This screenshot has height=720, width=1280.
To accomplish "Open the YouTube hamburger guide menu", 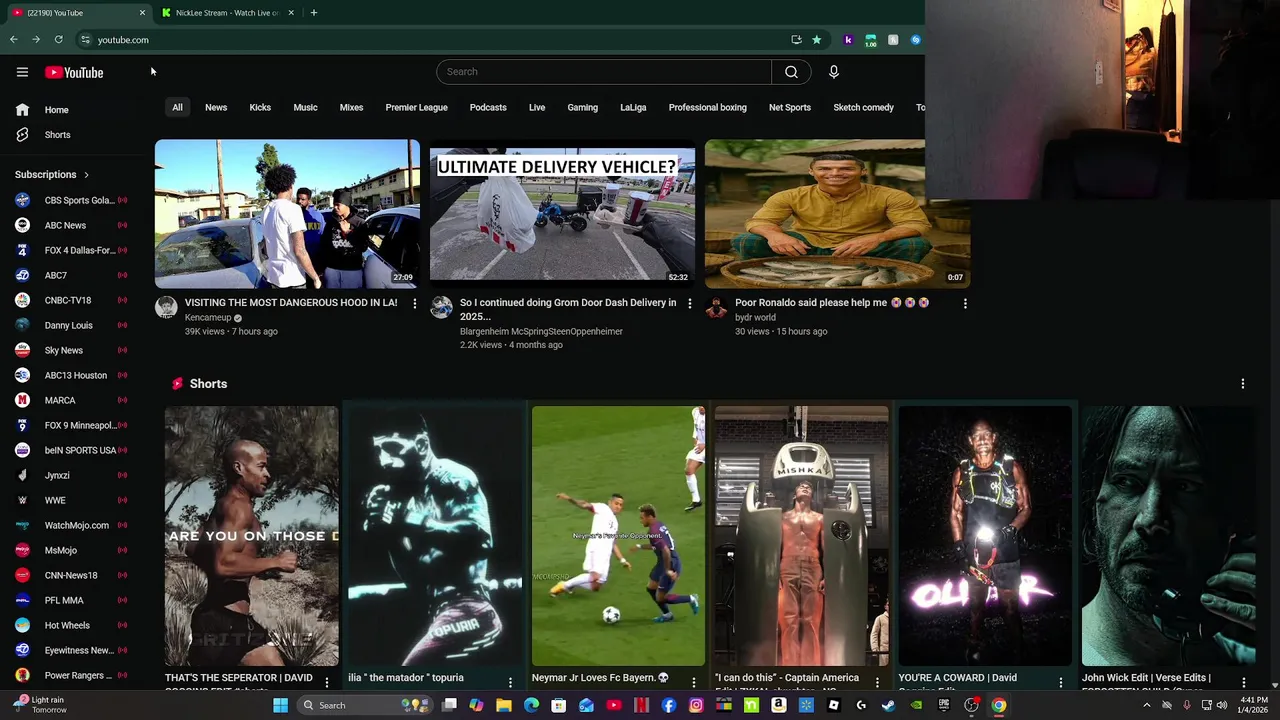I will point(22,72).
